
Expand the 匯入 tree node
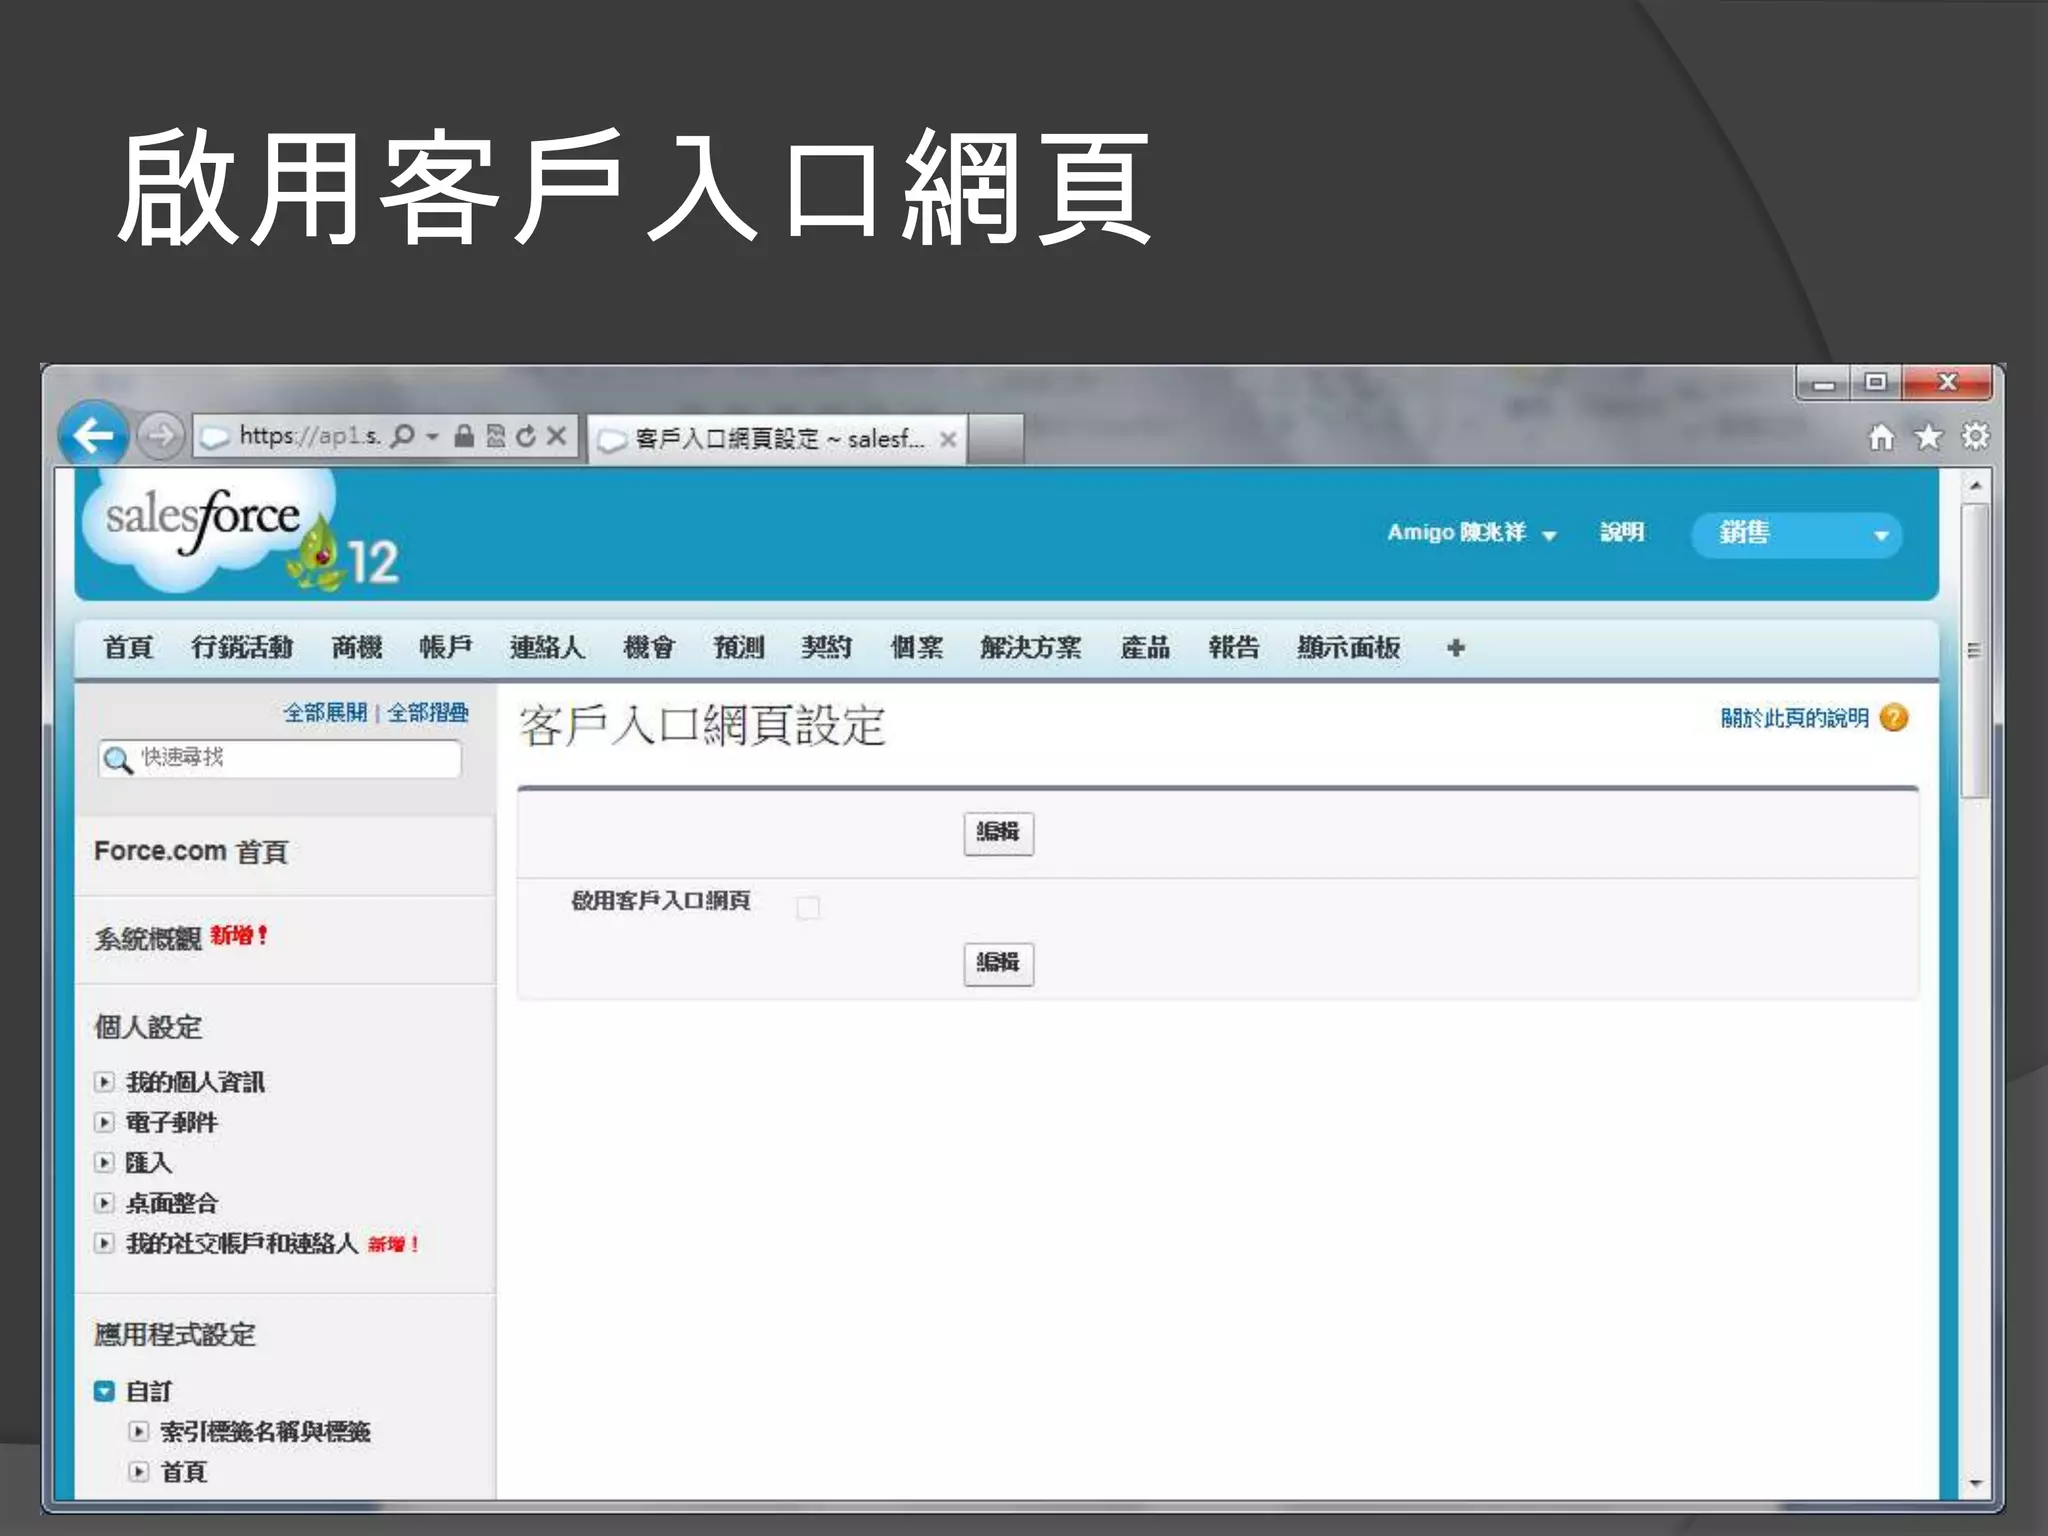[x=104, y=1162]
